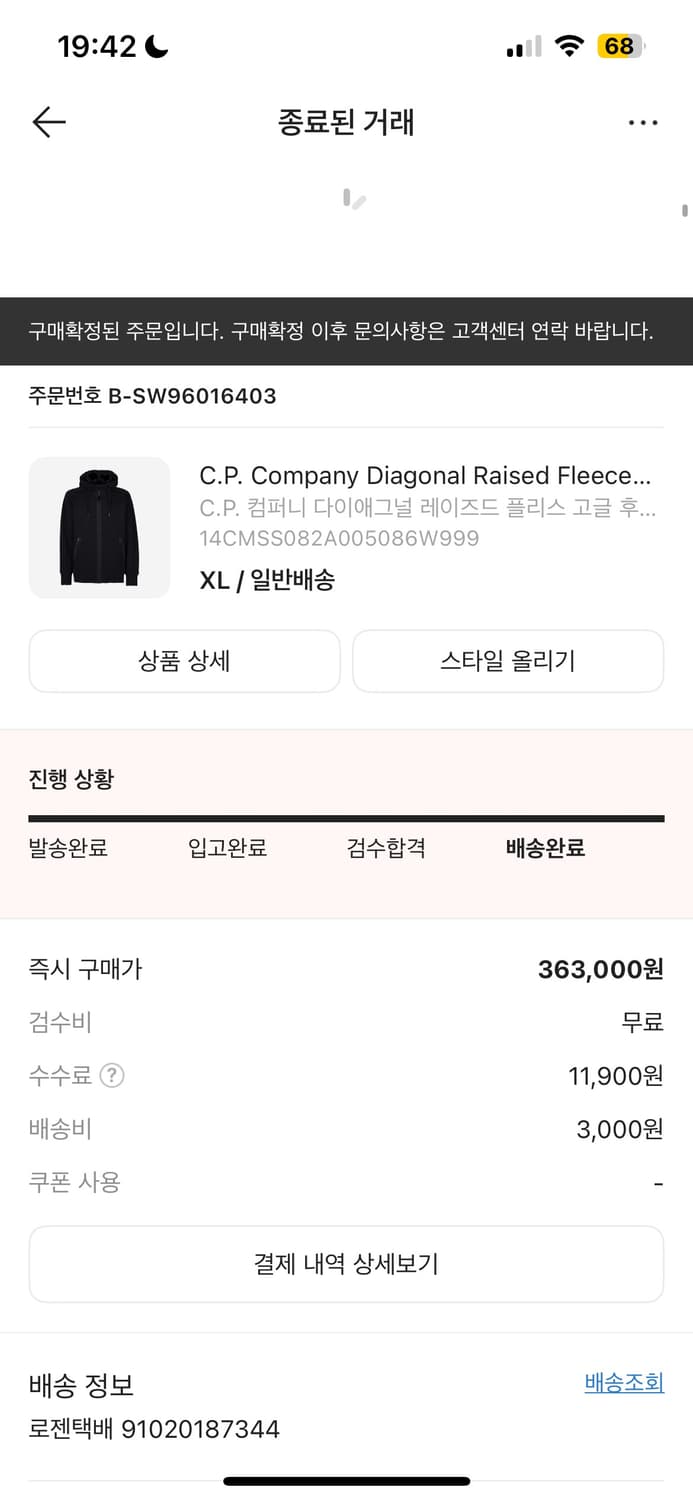The height and width of the screenshot is (1500, 693).
Task: Click the C.P. Company product title
Action: pos(428,475)
